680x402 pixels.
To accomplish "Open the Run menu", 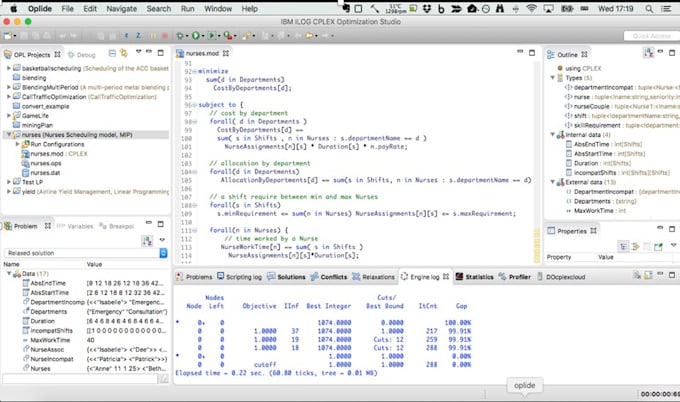I will 187,9.
